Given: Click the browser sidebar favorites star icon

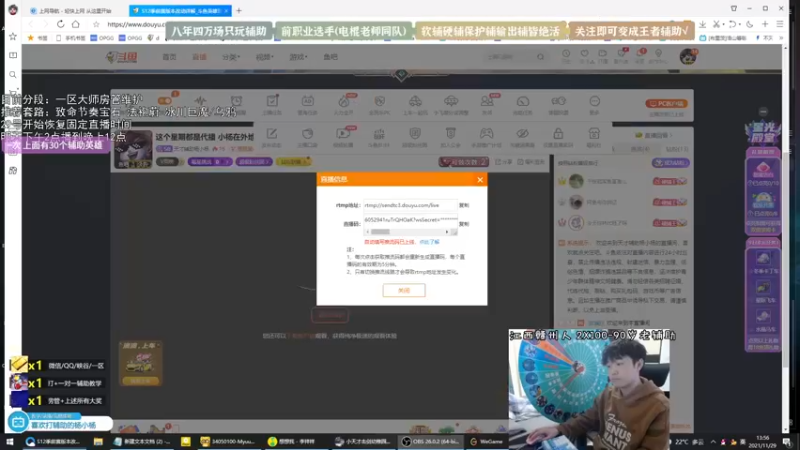Looking at the screenshot, I should click(x=13, y=36).
